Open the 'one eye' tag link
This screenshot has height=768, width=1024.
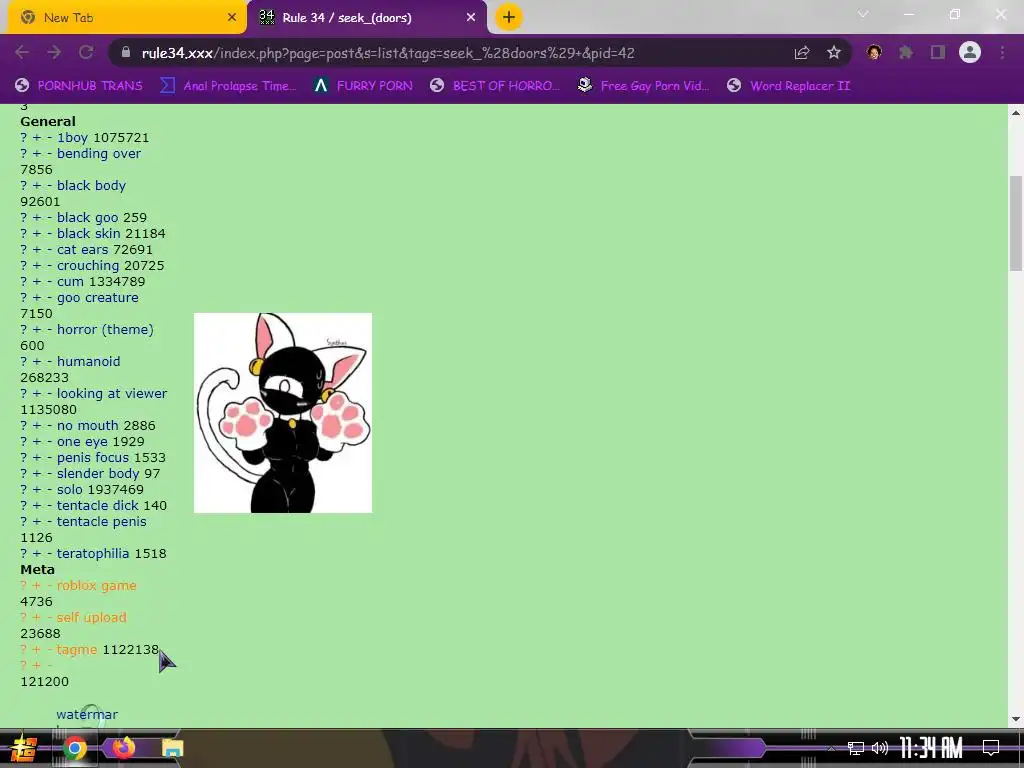point(82,441)
